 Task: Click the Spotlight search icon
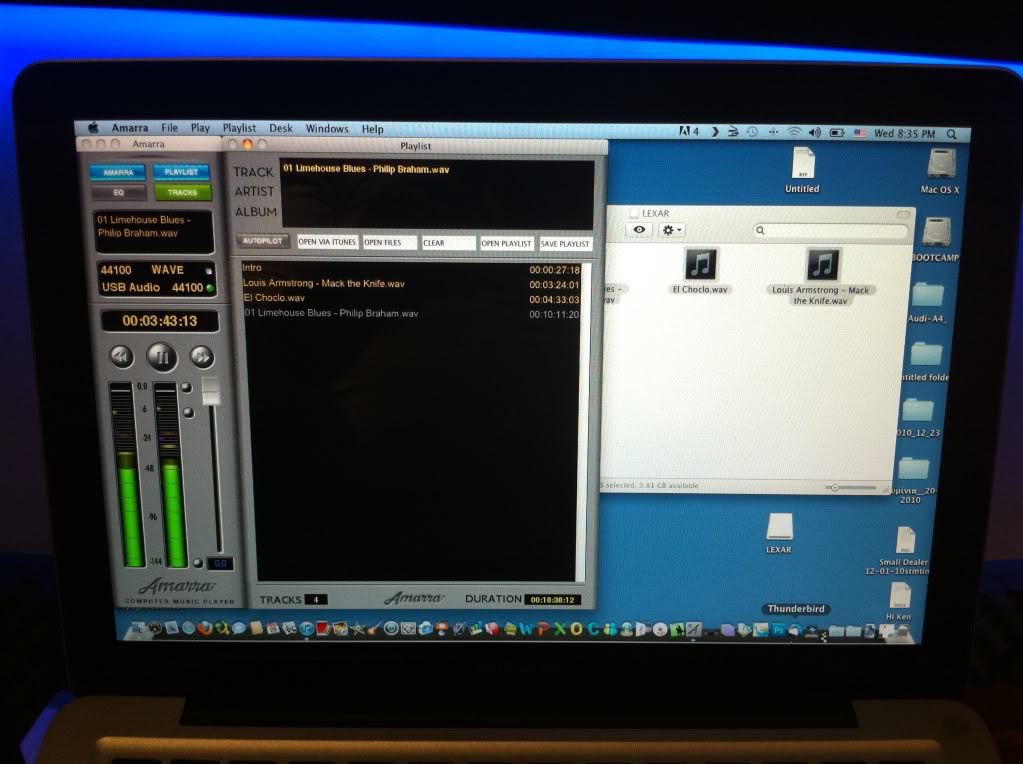pos(952,134)
